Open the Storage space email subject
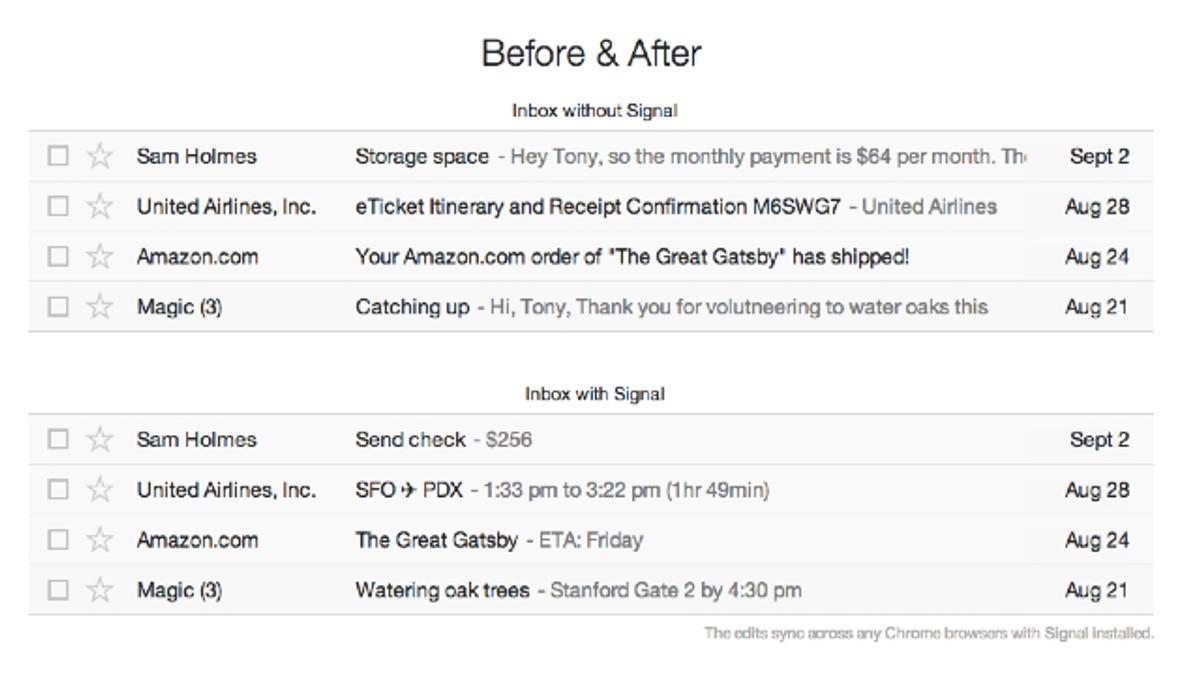Viewport: 1200px width, 677px height. (422, 157)
